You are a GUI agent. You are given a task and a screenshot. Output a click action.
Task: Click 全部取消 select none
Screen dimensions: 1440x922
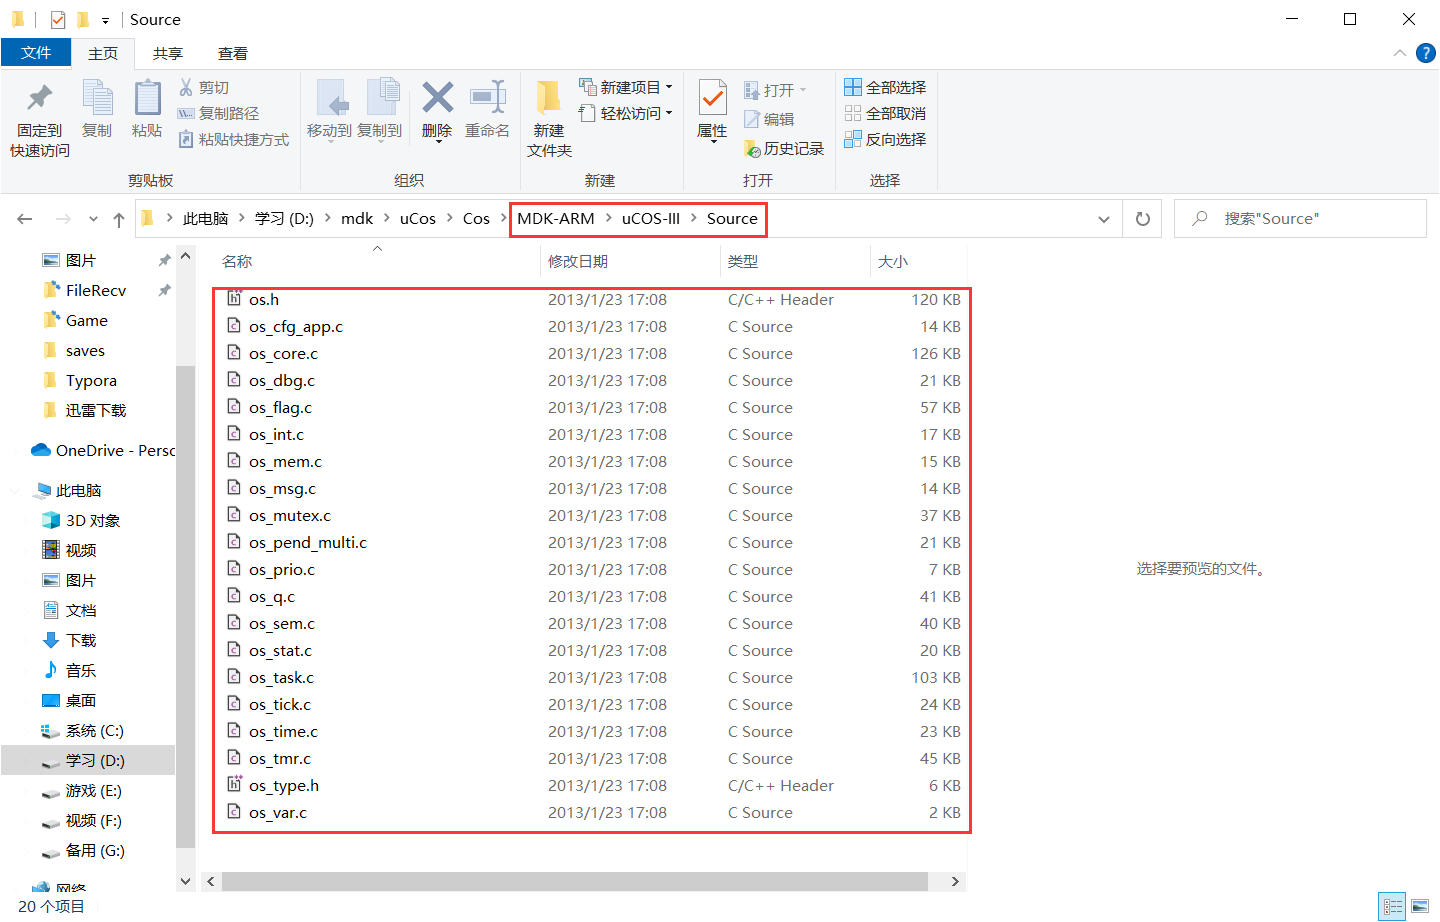click(886, 114)
